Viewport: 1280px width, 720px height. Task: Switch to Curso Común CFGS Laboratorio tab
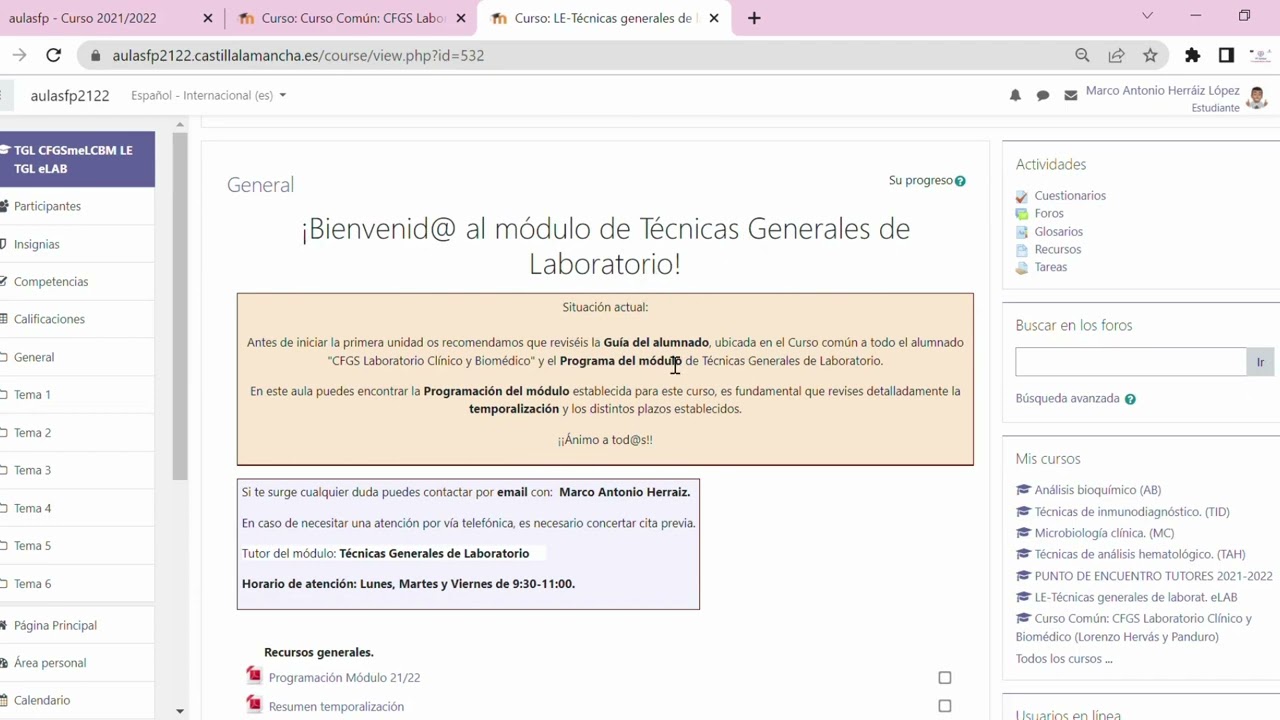(x=353, y=18)
